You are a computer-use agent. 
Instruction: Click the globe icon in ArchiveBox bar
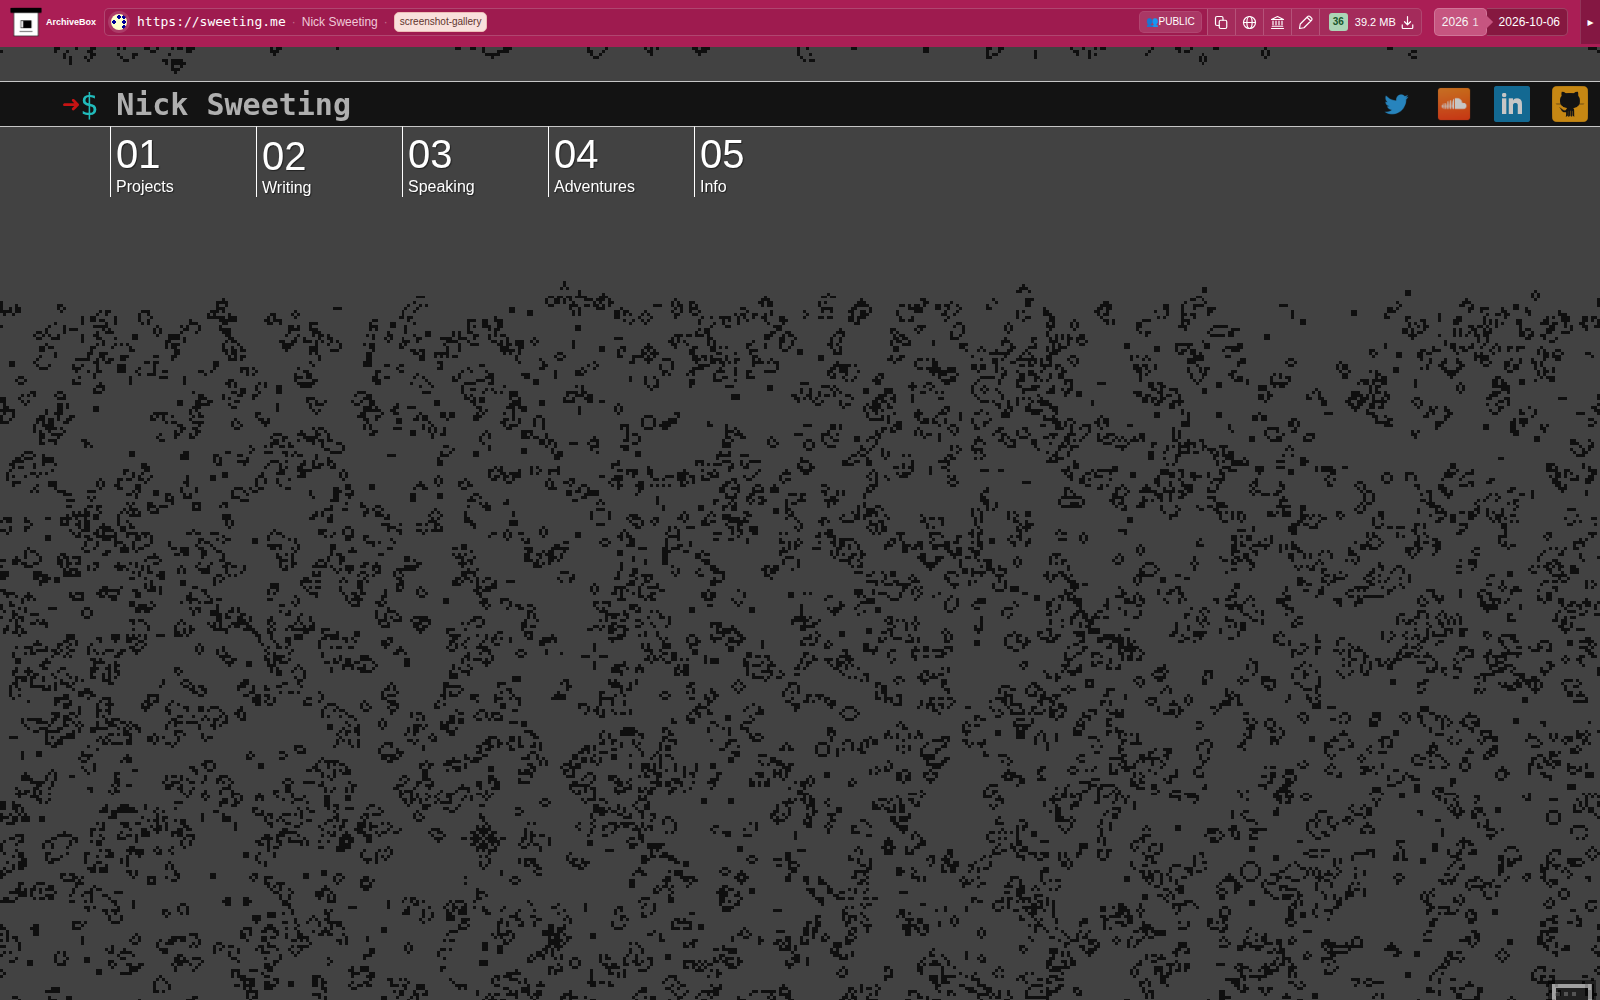(x=1249, y=22)
